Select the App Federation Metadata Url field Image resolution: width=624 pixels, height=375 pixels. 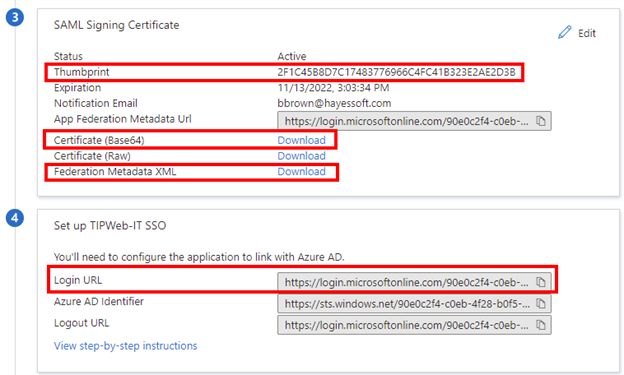click(x=414, y=121)
